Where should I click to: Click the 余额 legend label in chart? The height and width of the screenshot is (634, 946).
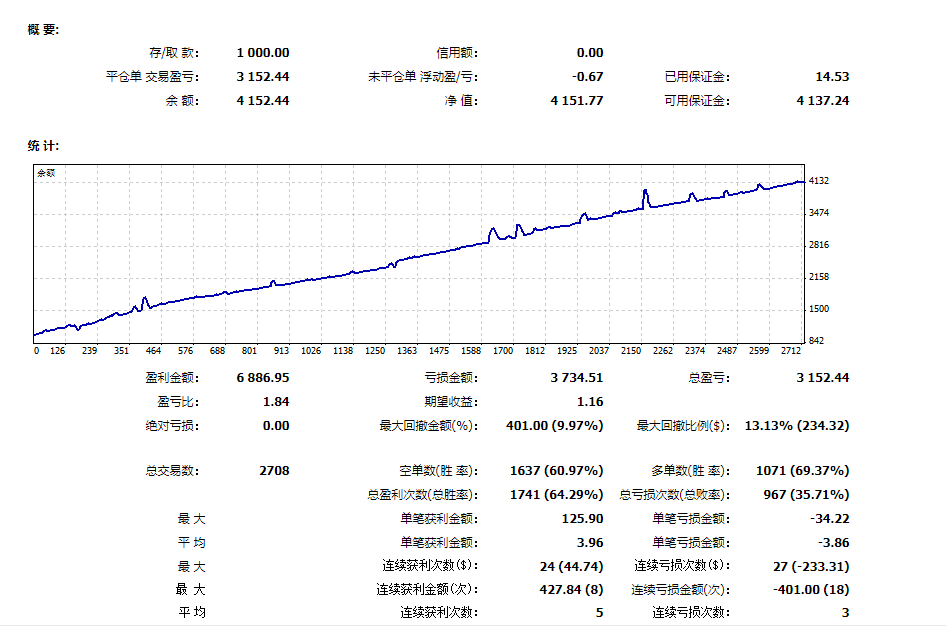tap(46, 173)
